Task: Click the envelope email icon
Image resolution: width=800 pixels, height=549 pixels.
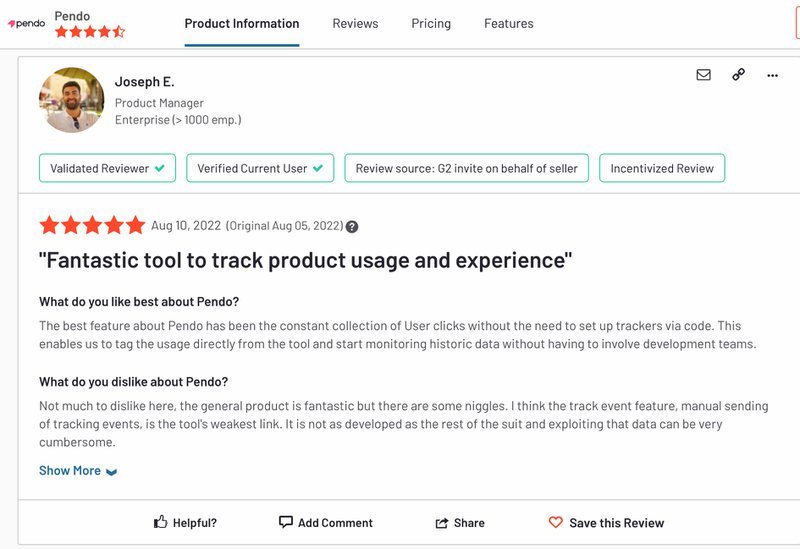Action: coord(703,75)
